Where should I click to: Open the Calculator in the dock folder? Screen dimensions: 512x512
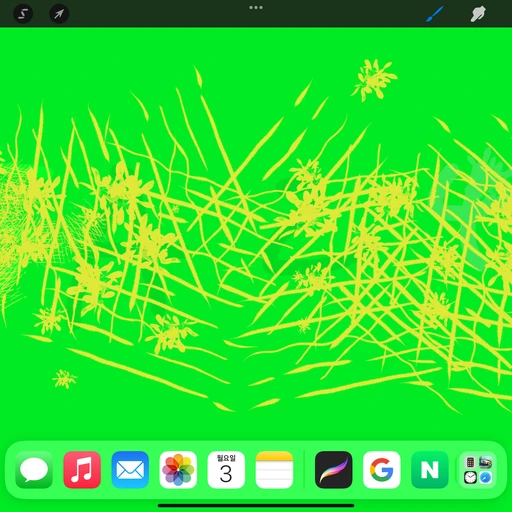pos(470,462)
